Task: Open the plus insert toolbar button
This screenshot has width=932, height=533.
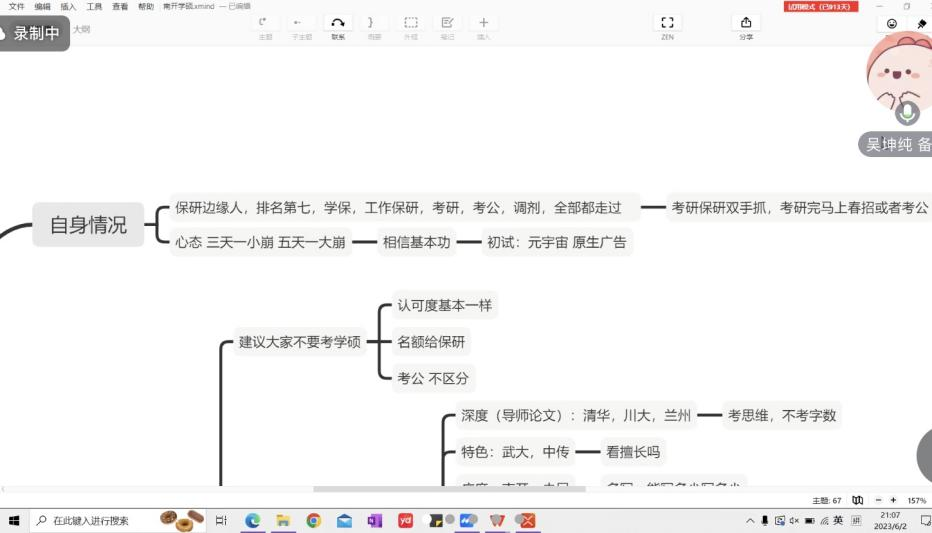Action: (x=483, y=28)
